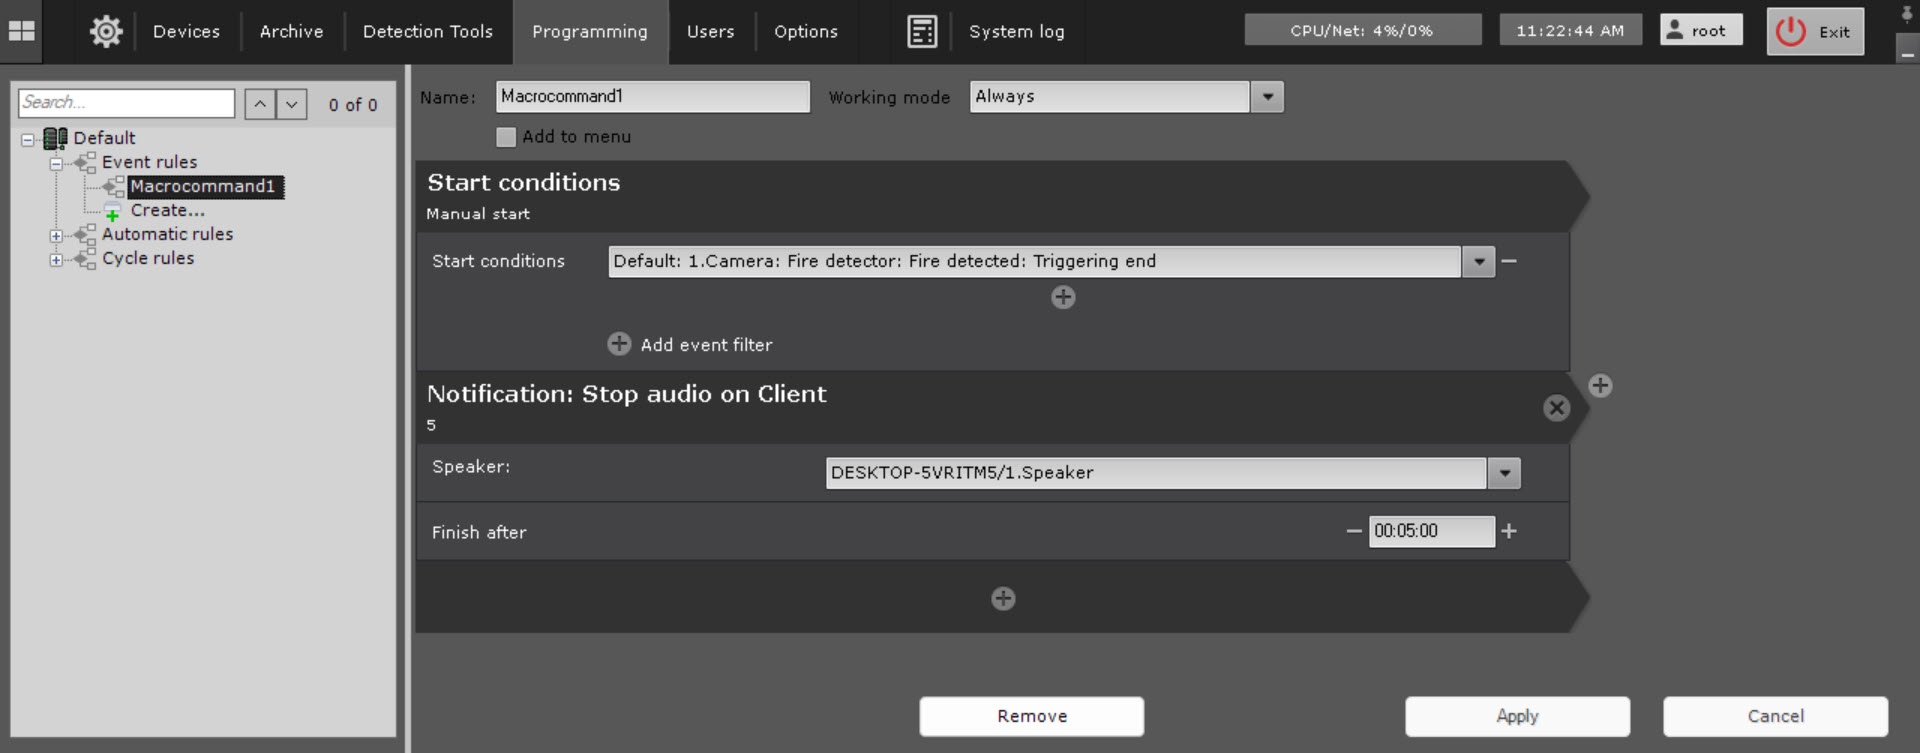Expand the Automatic rules branch
Screen dimensions: 1920x753
57,235
